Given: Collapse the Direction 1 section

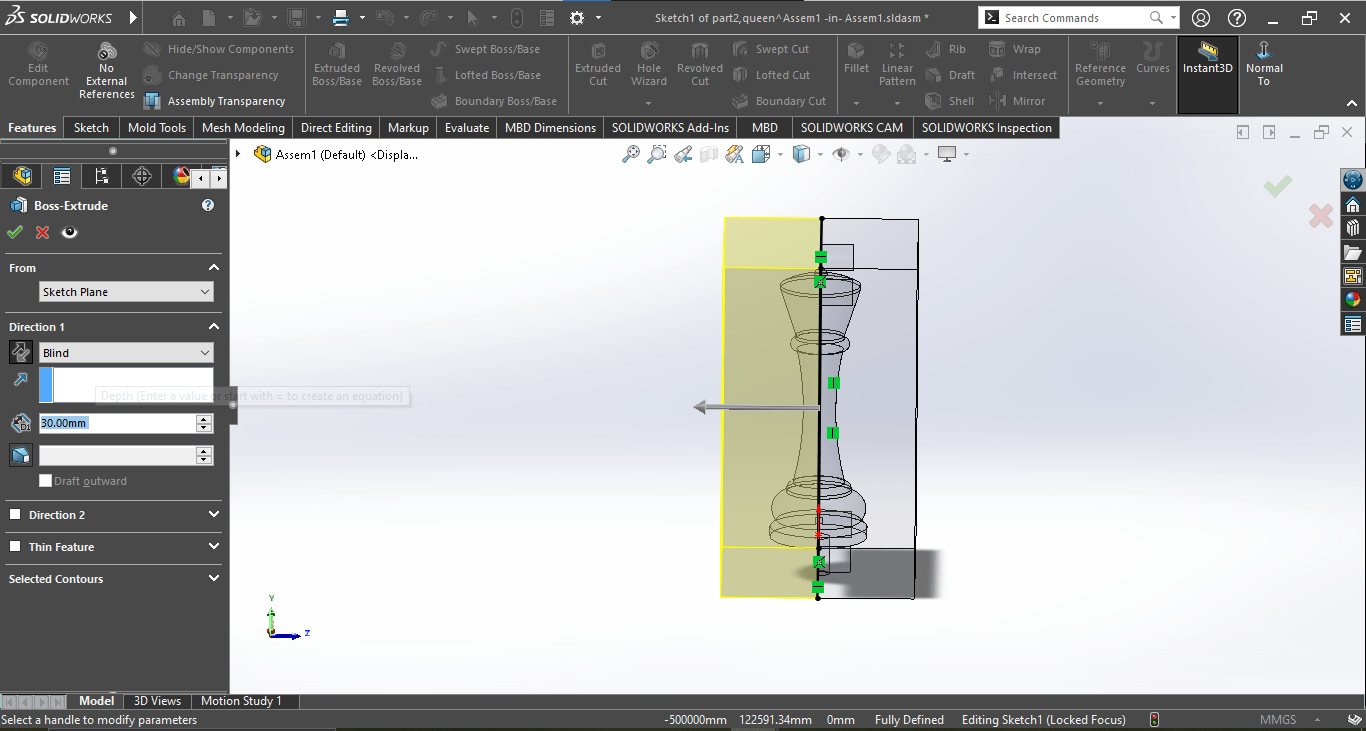Looking at the screenshot, I should click(214, 327).
